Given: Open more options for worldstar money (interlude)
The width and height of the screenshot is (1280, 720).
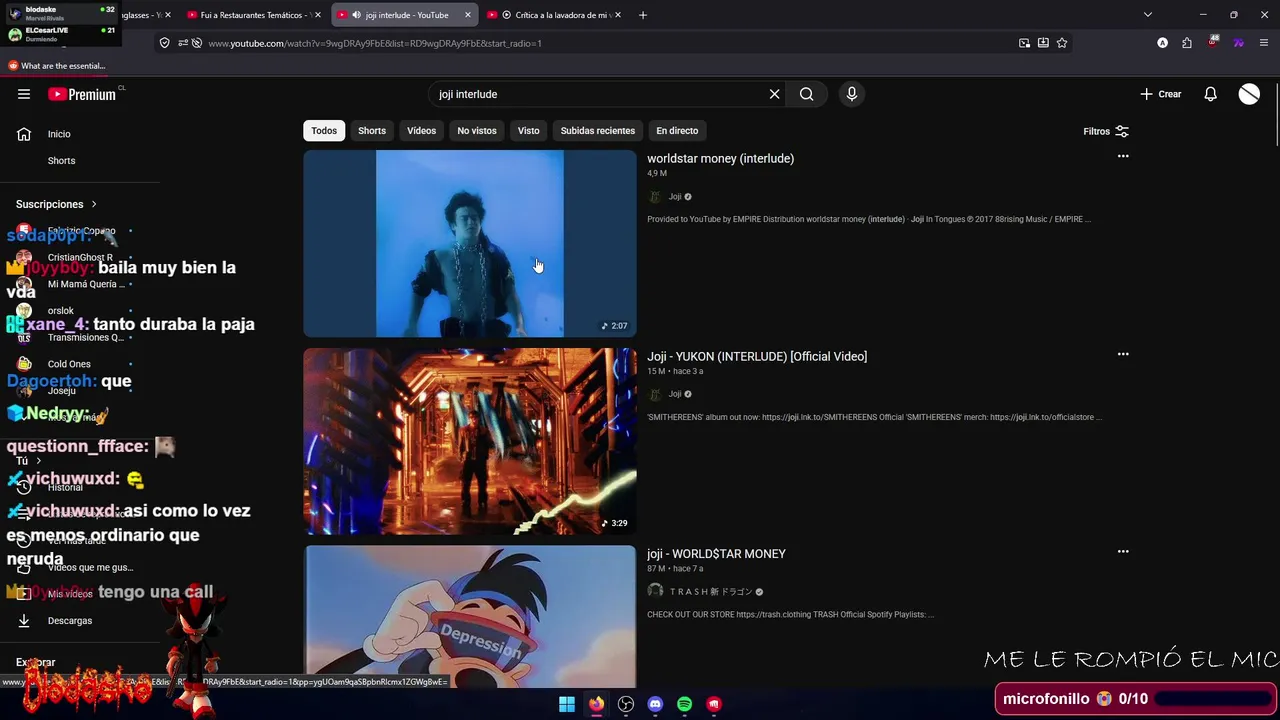Looking at the screenshot, I should [x=1123, y=157].
